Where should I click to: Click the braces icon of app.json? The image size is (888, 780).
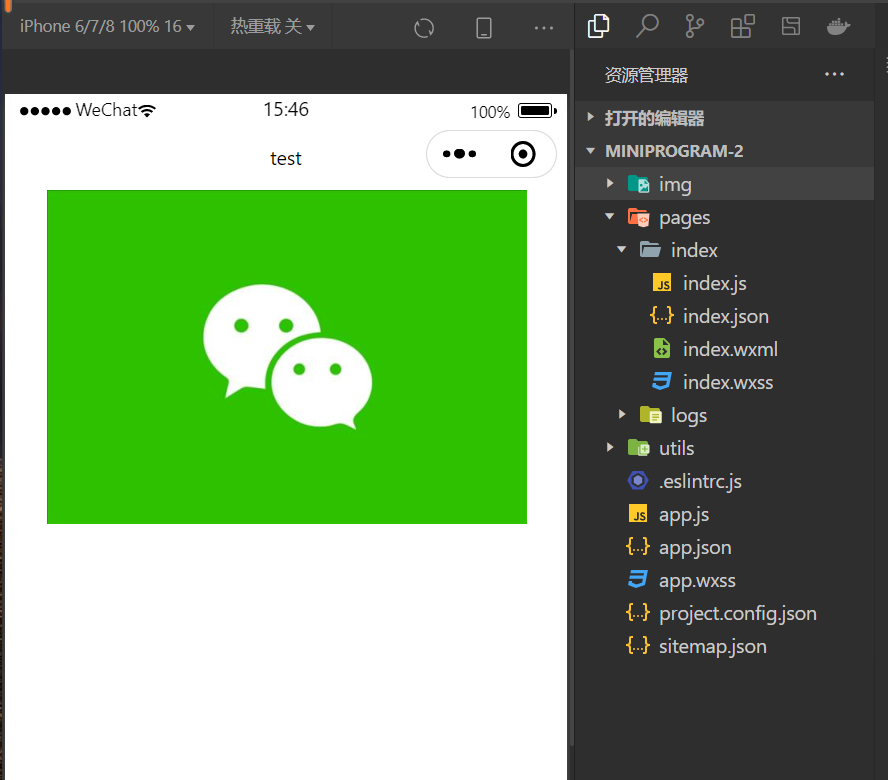[x=638, y=547]
